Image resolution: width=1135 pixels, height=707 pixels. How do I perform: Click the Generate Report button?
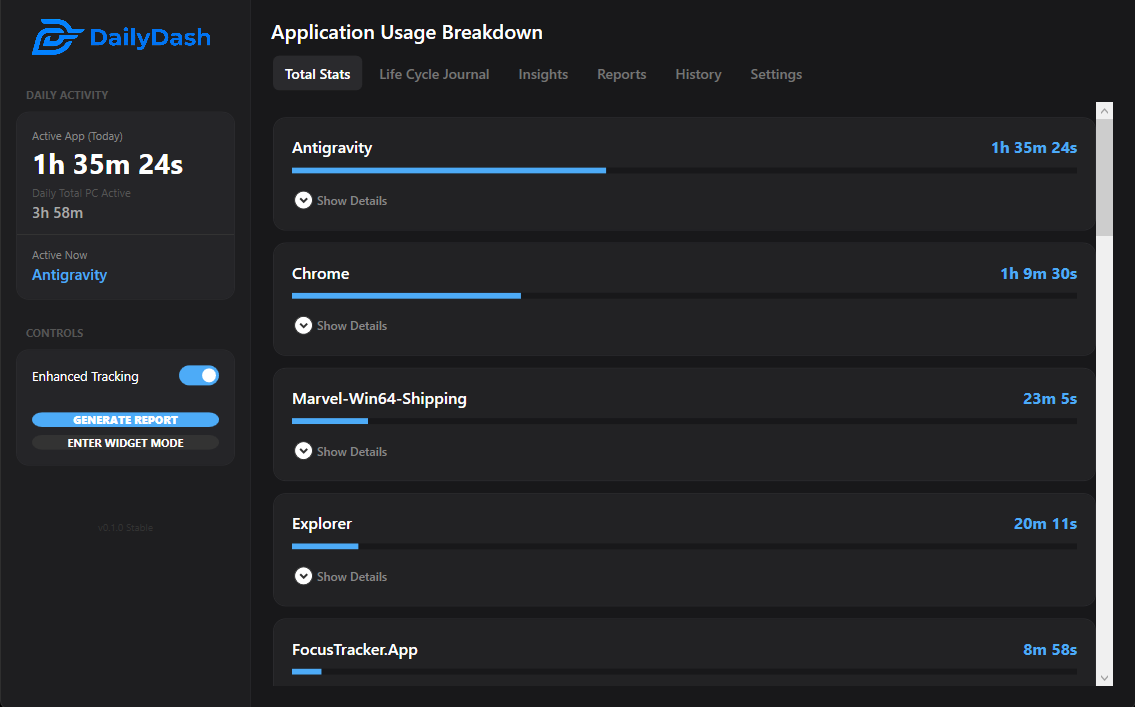[125, 420]
